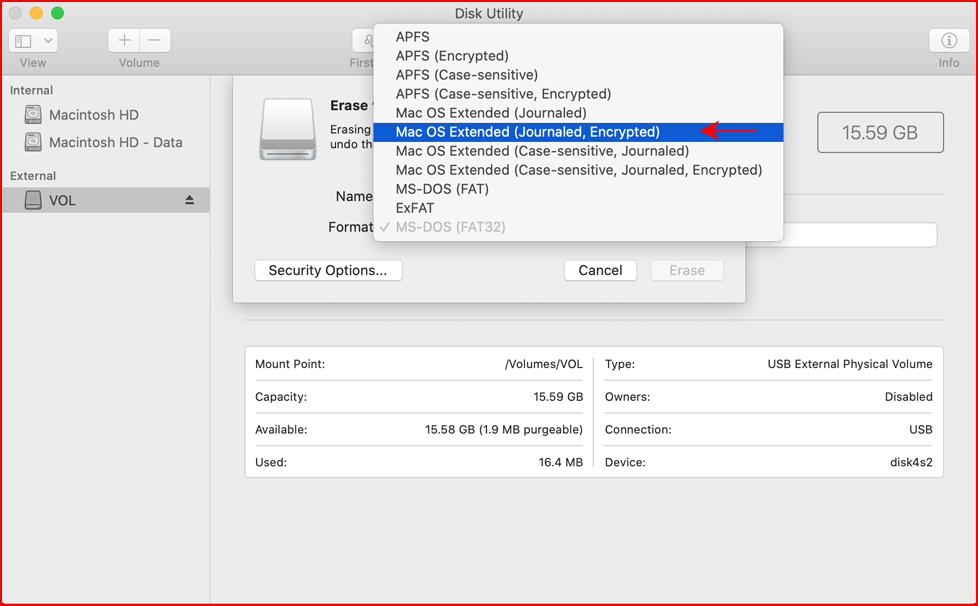Click the External sidebar section header
Screen dimensions: 978x606
tap(32, 176)
